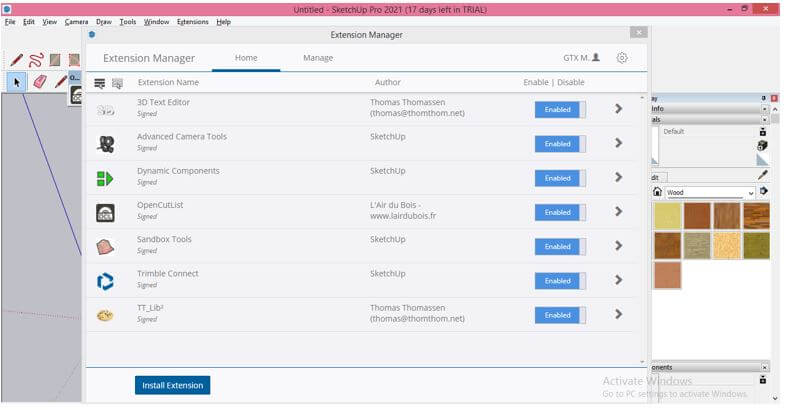Open the Draw menu

[x=104, y=22]
